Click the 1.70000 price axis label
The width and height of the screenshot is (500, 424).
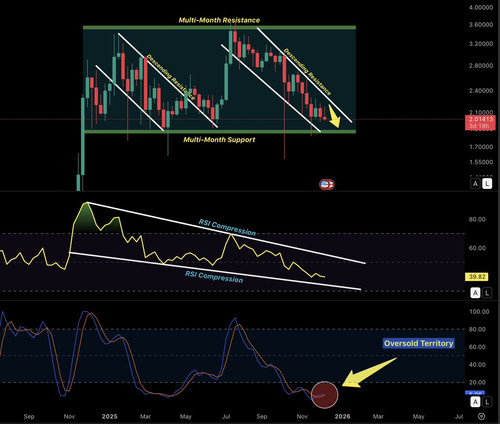(x=481, y=147)
